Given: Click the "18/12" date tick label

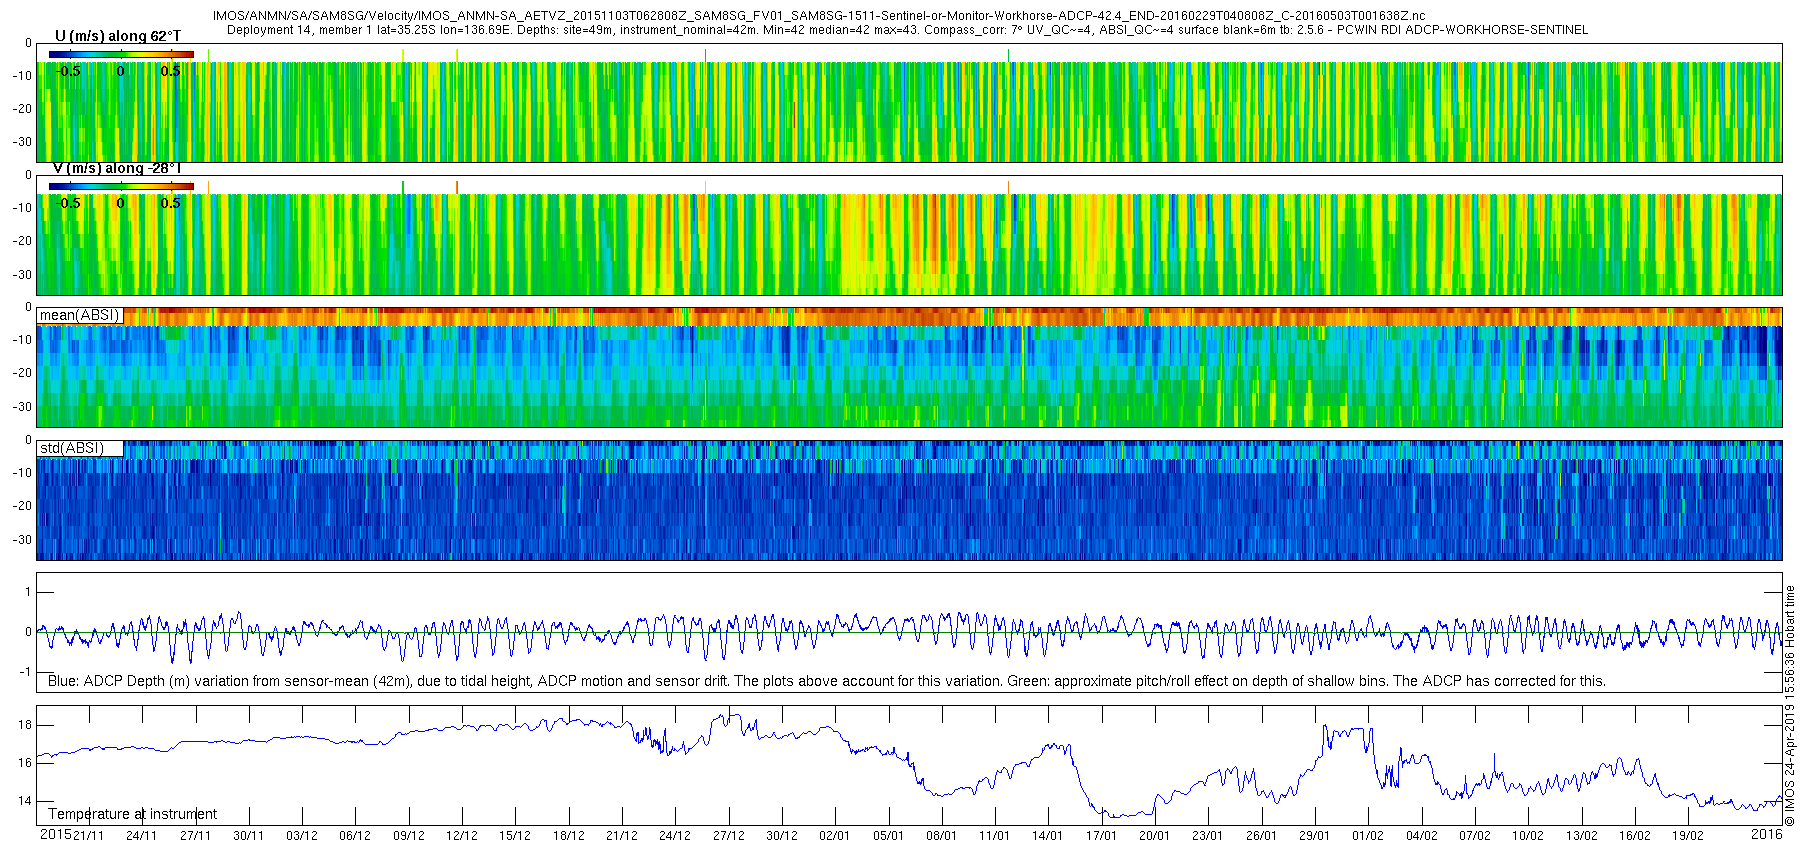Looking at the screenshot, I should [568, 835].
